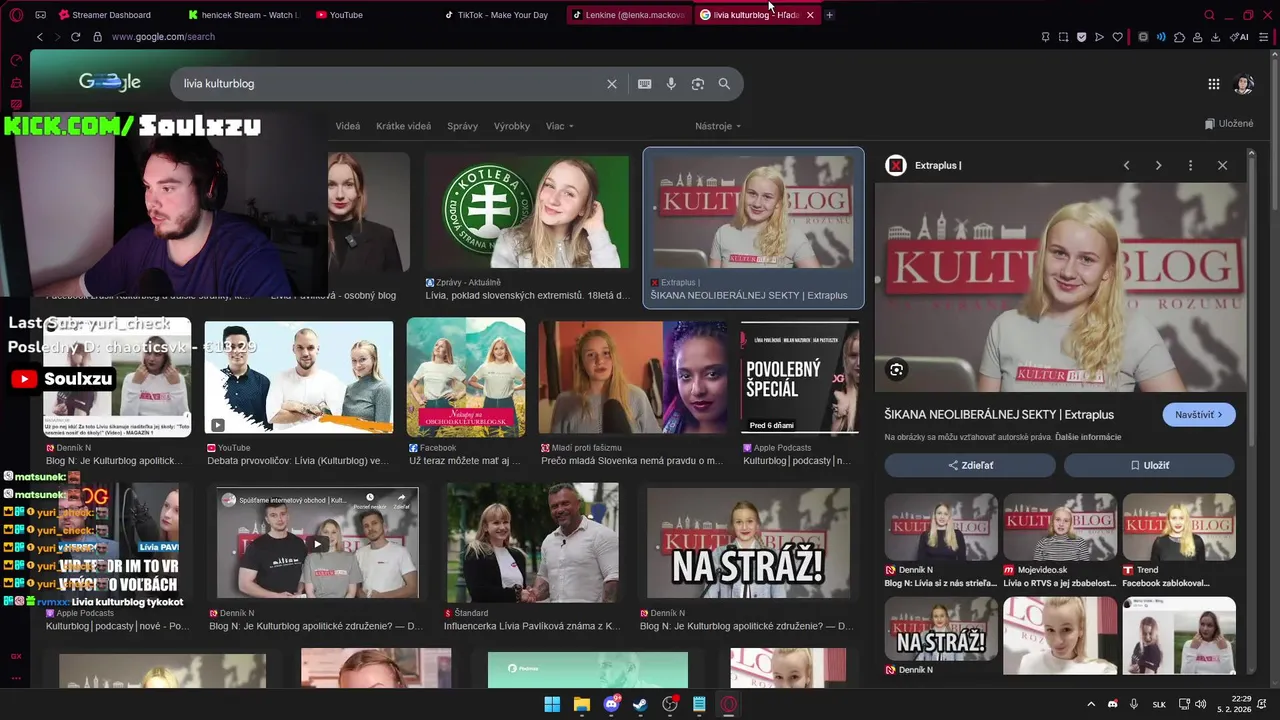Open the Google apps grid
The width and height of the screenshot is (1280, 720).
click(1214, 84)
